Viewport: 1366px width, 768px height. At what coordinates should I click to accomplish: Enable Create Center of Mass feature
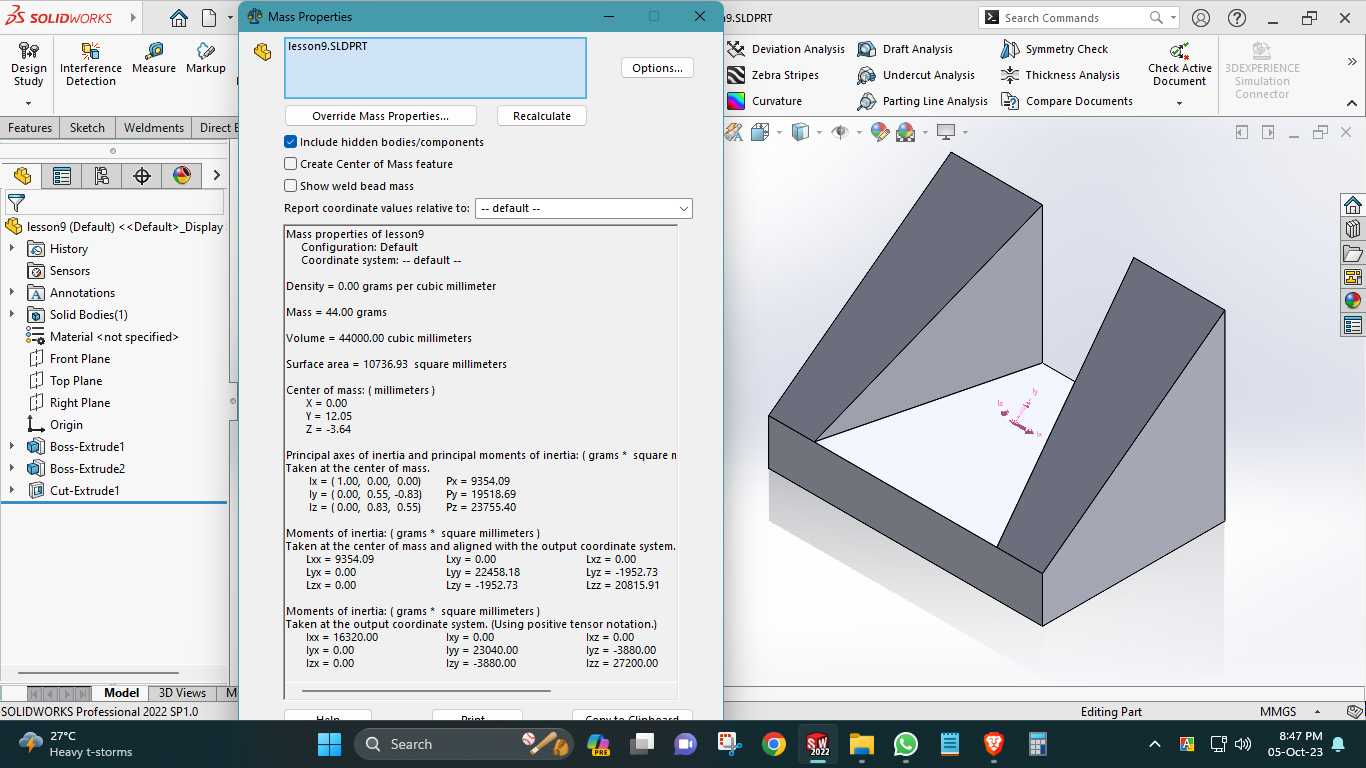coord(291,164)
